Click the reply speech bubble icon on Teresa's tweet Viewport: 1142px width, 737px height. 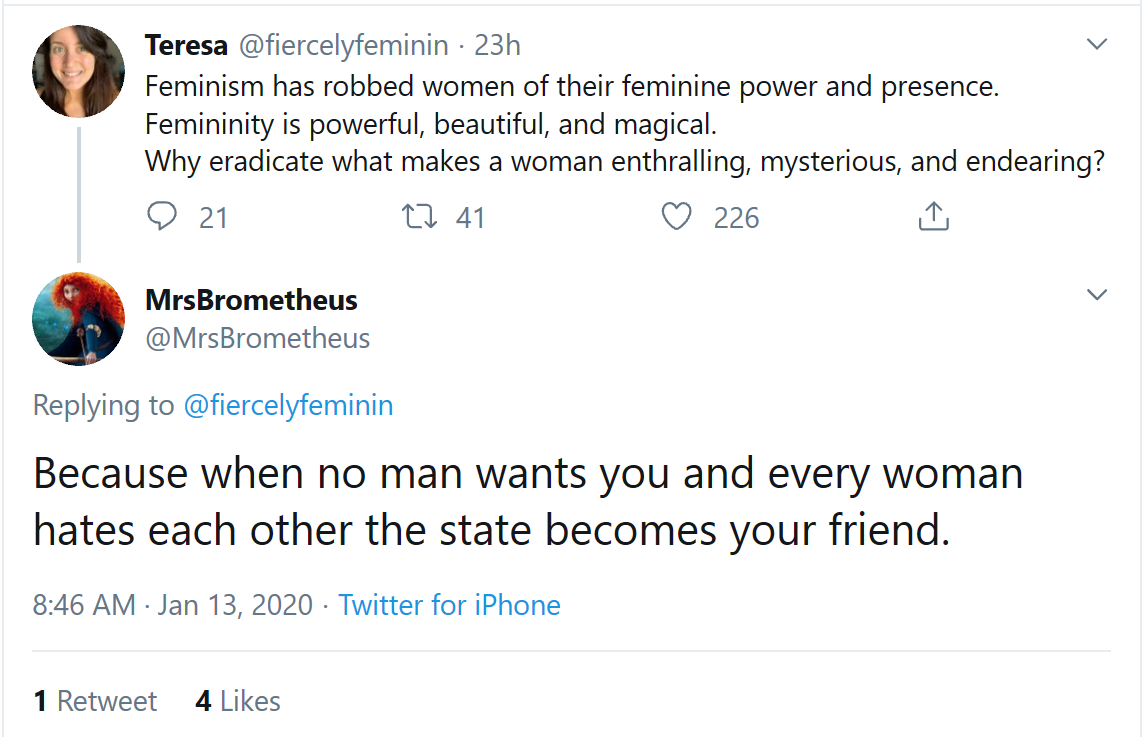162,217
